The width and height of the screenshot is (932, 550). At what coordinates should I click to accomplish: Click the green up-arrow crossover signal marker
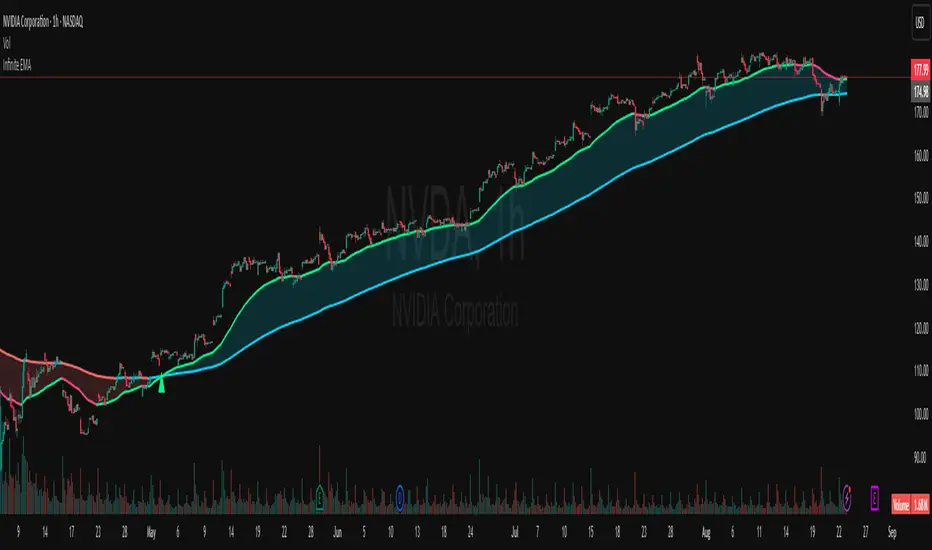click(x=161, y=383)
